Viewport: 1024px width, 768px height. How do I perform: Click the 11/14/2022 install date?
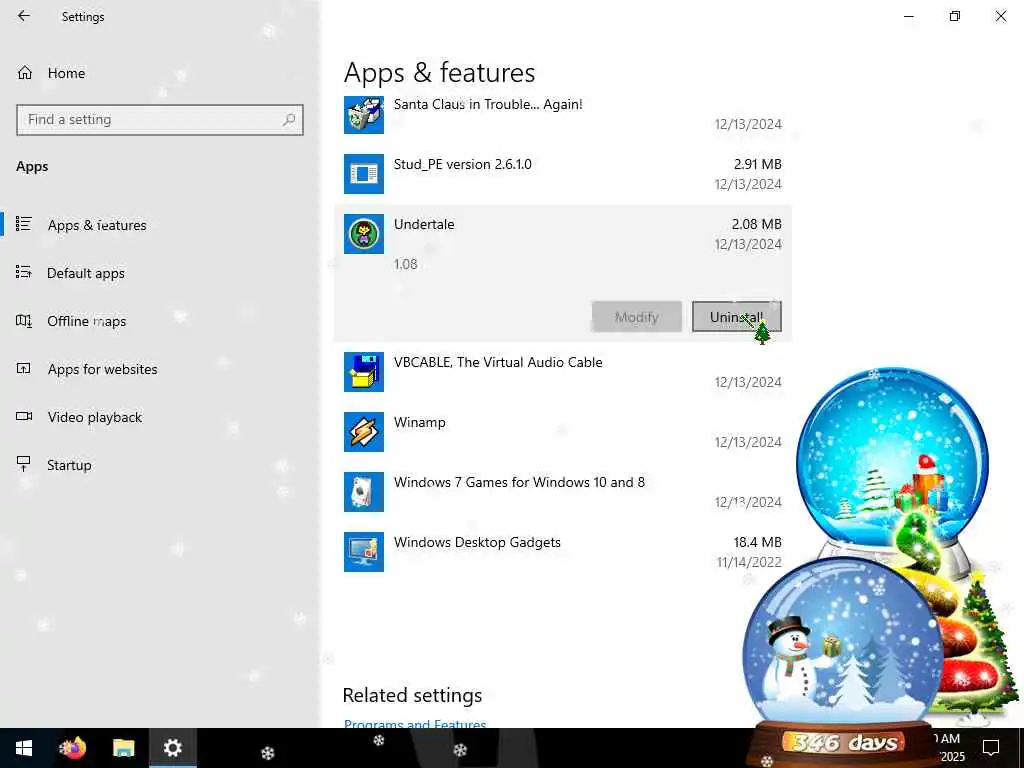pyautogui.click(x=749, y=562)
